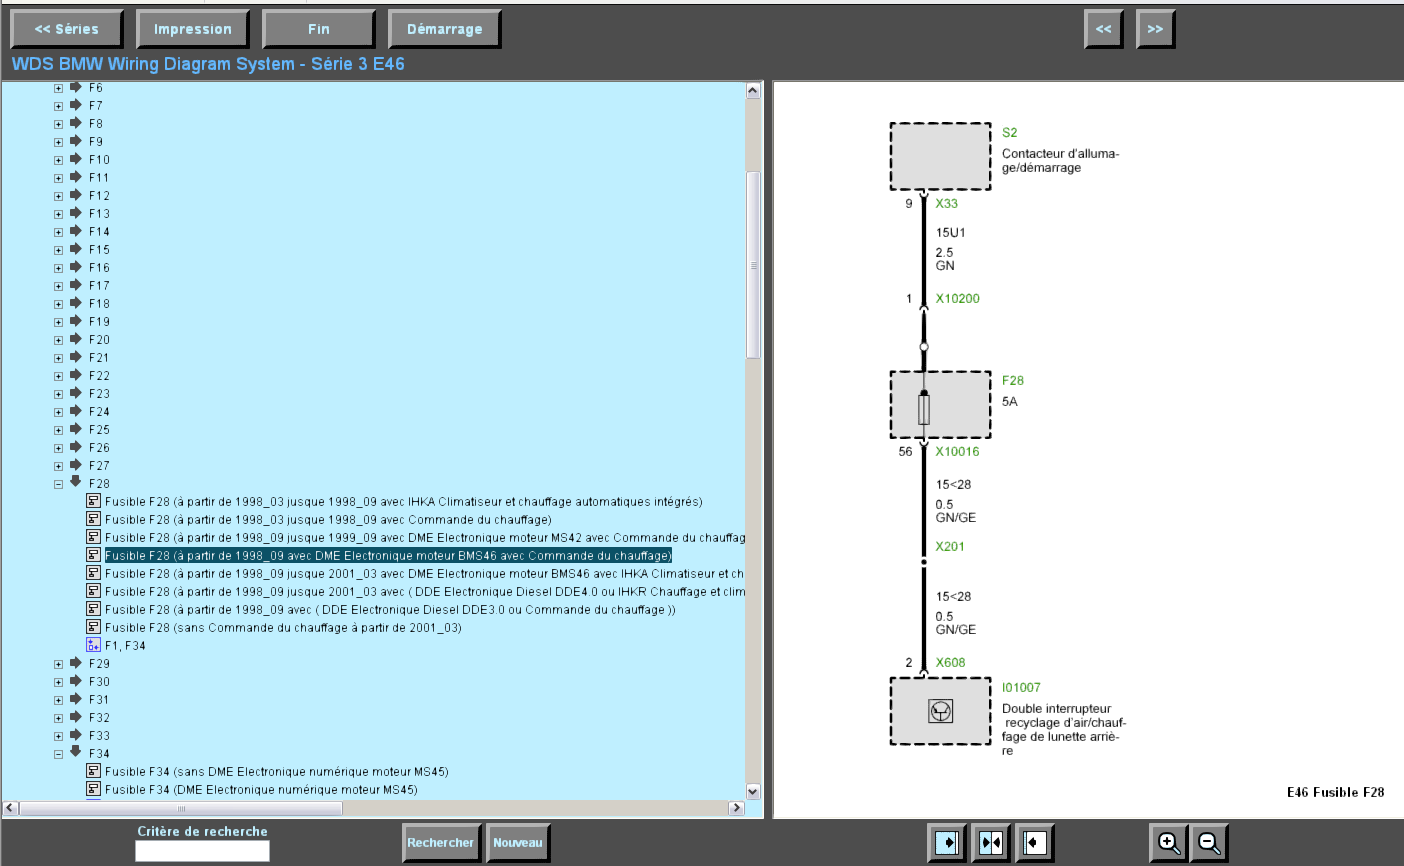Viewport: 1404px width, 866px height.
Task: Select the layout icon enlarging the diagram panel
Action: (1035, 843)
